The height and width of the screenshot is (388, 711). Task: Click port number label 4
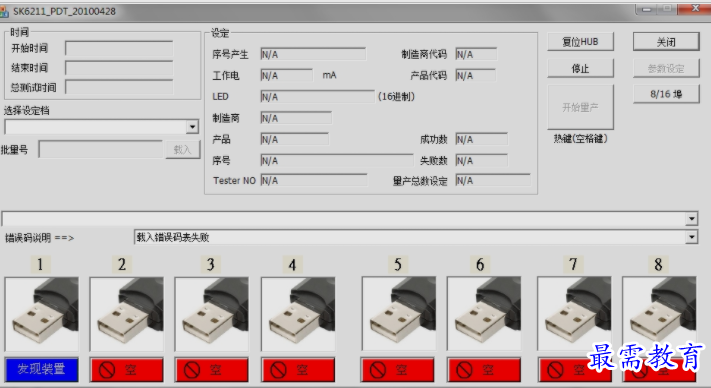[x=292, y=264]
